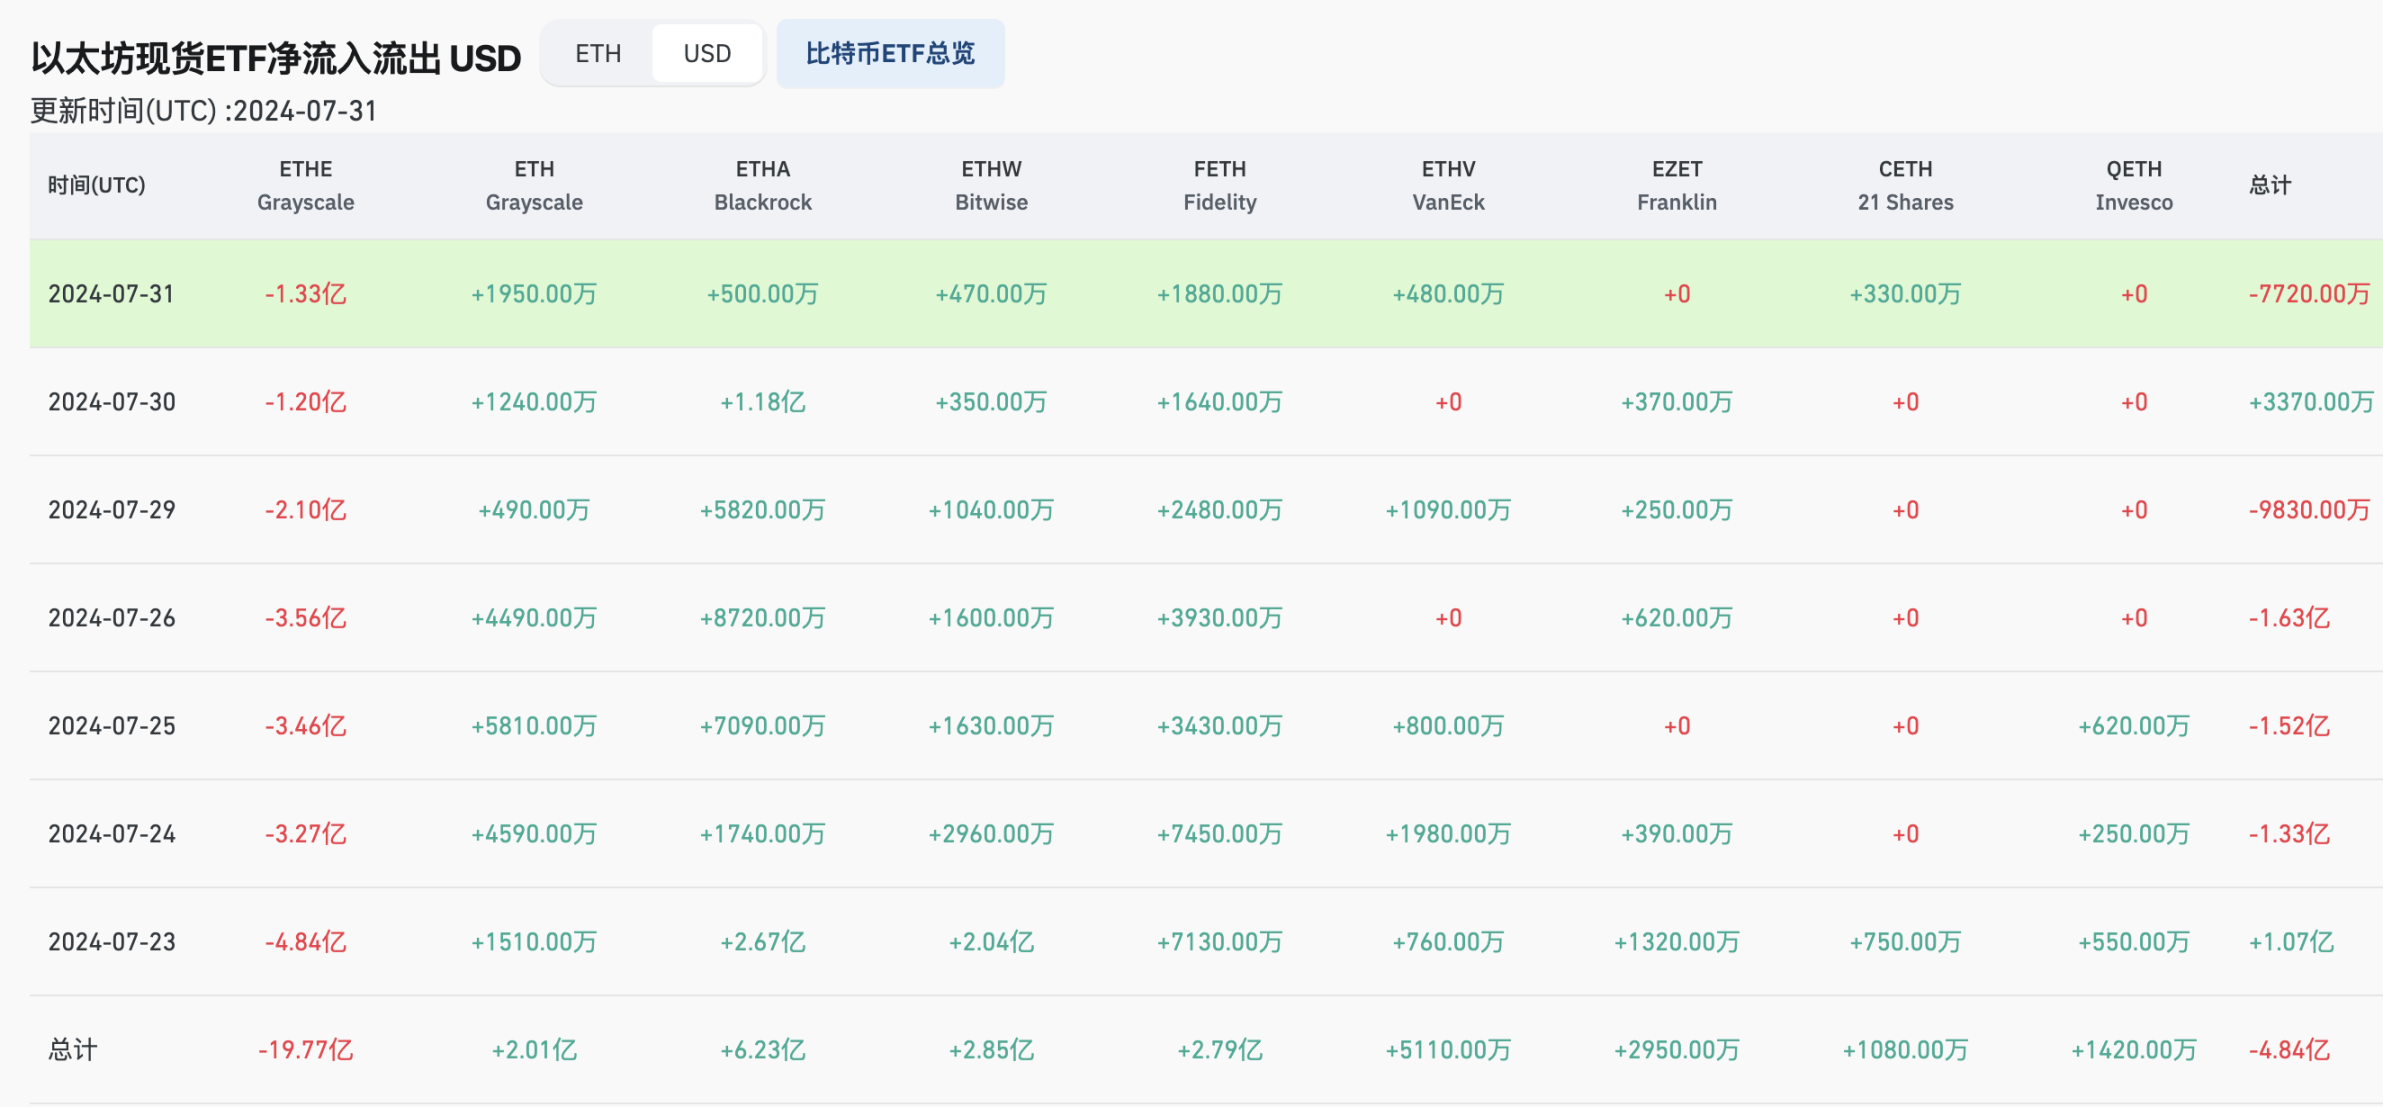Click the EZET Franklin column header
Screen dimensions: 2383x1107
[1676, 185]
